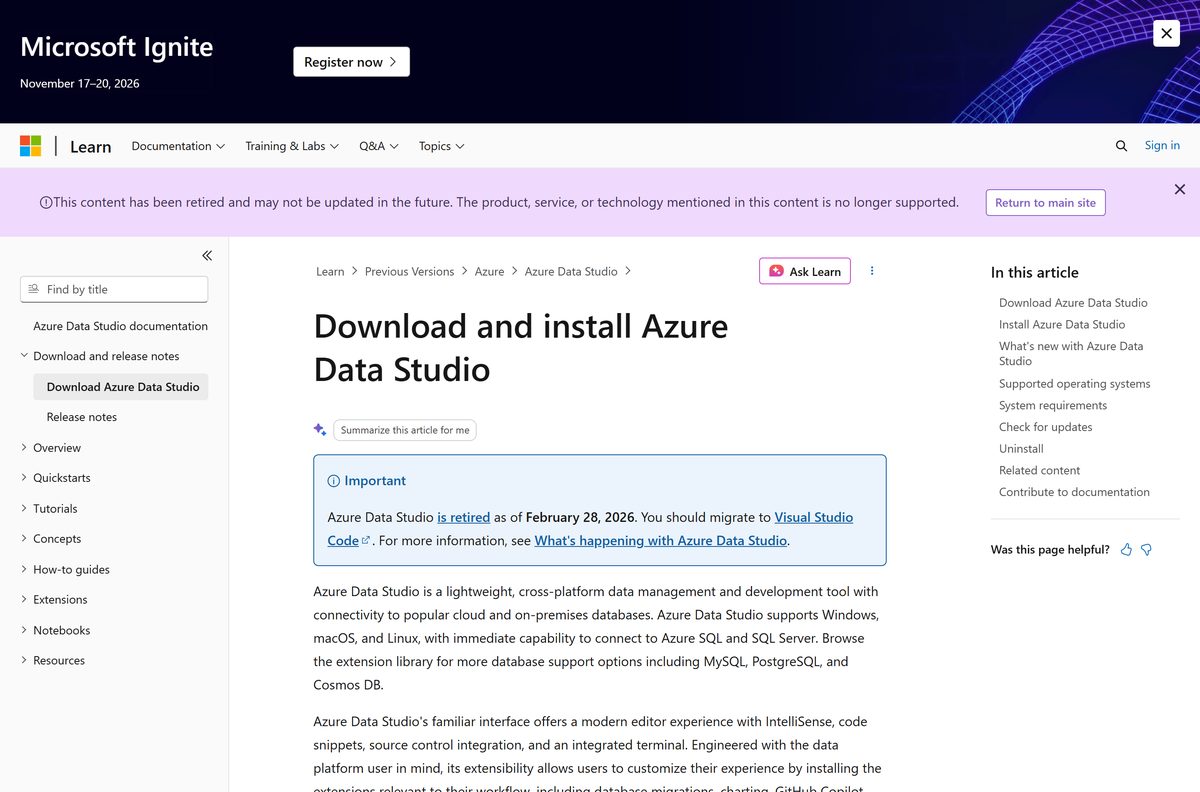Viewport: 1200px width, 792px height.
Task: Collapse Download and release notes section
Action: point(24,355)
